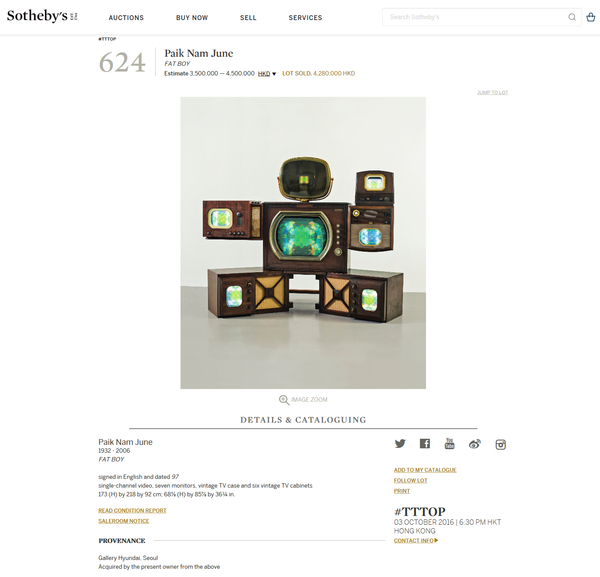Open the Buy Now menu
Viewport: 600px width, 577px height.
click(192, 18)
